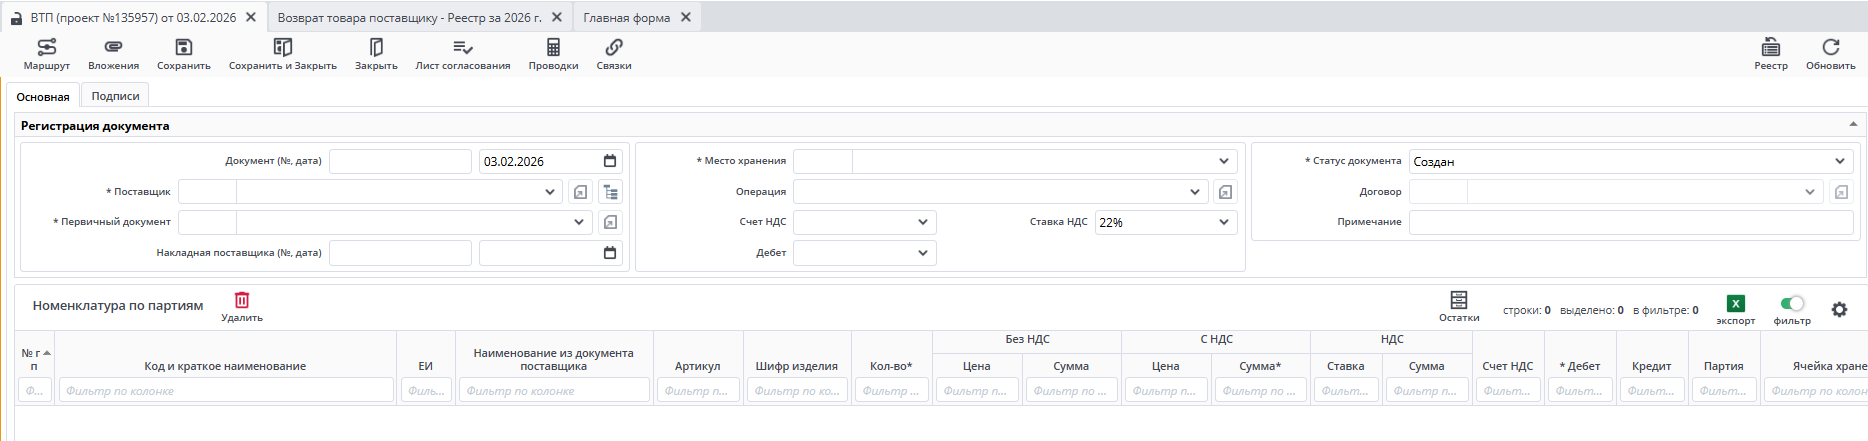Open Остатки stock balances
This screenshot has height=441, width=1868.
pos(1459,300)
